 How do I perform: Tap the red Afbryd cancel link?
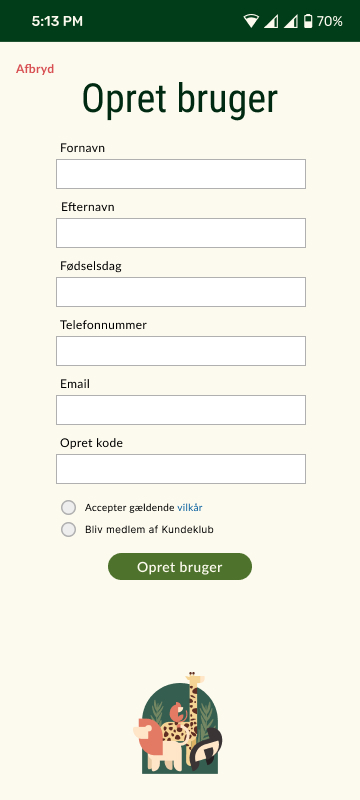(35, 69)
